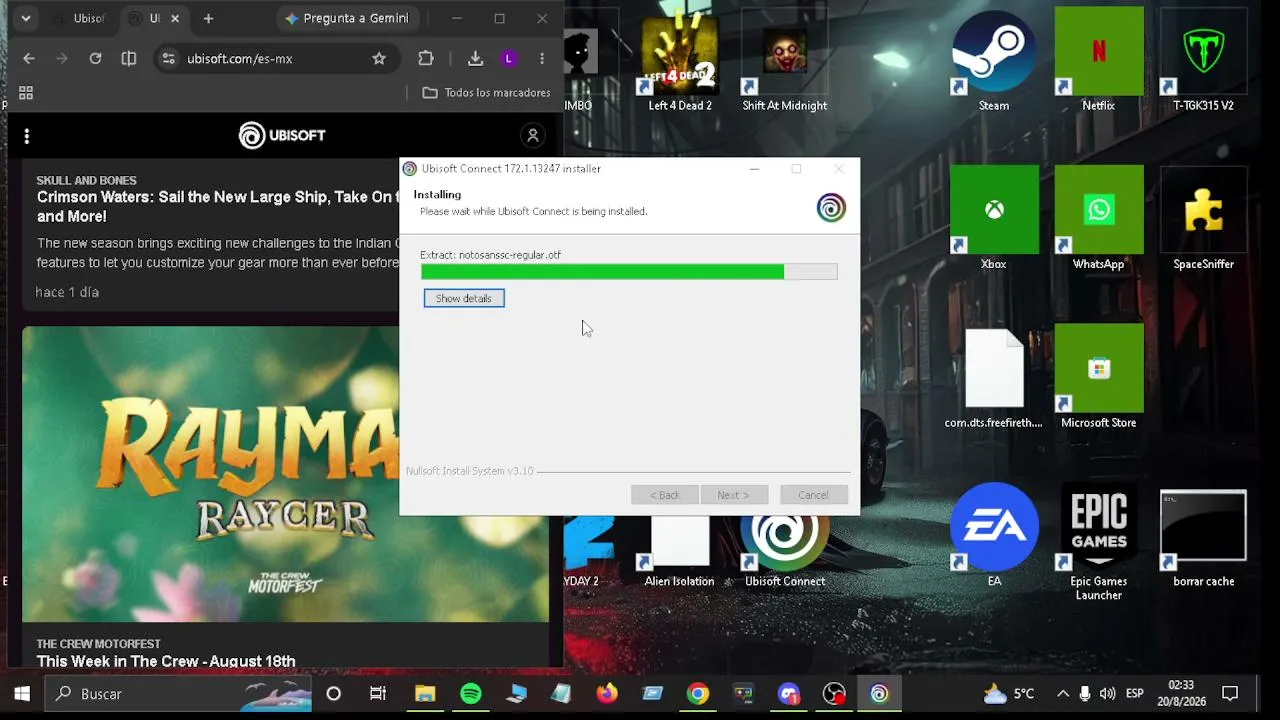The width and height of the screenshot is (1280, 720).
Task: Open OBS Studio from the taskbar
Action: pyautogui.click(x=834, y=694)
